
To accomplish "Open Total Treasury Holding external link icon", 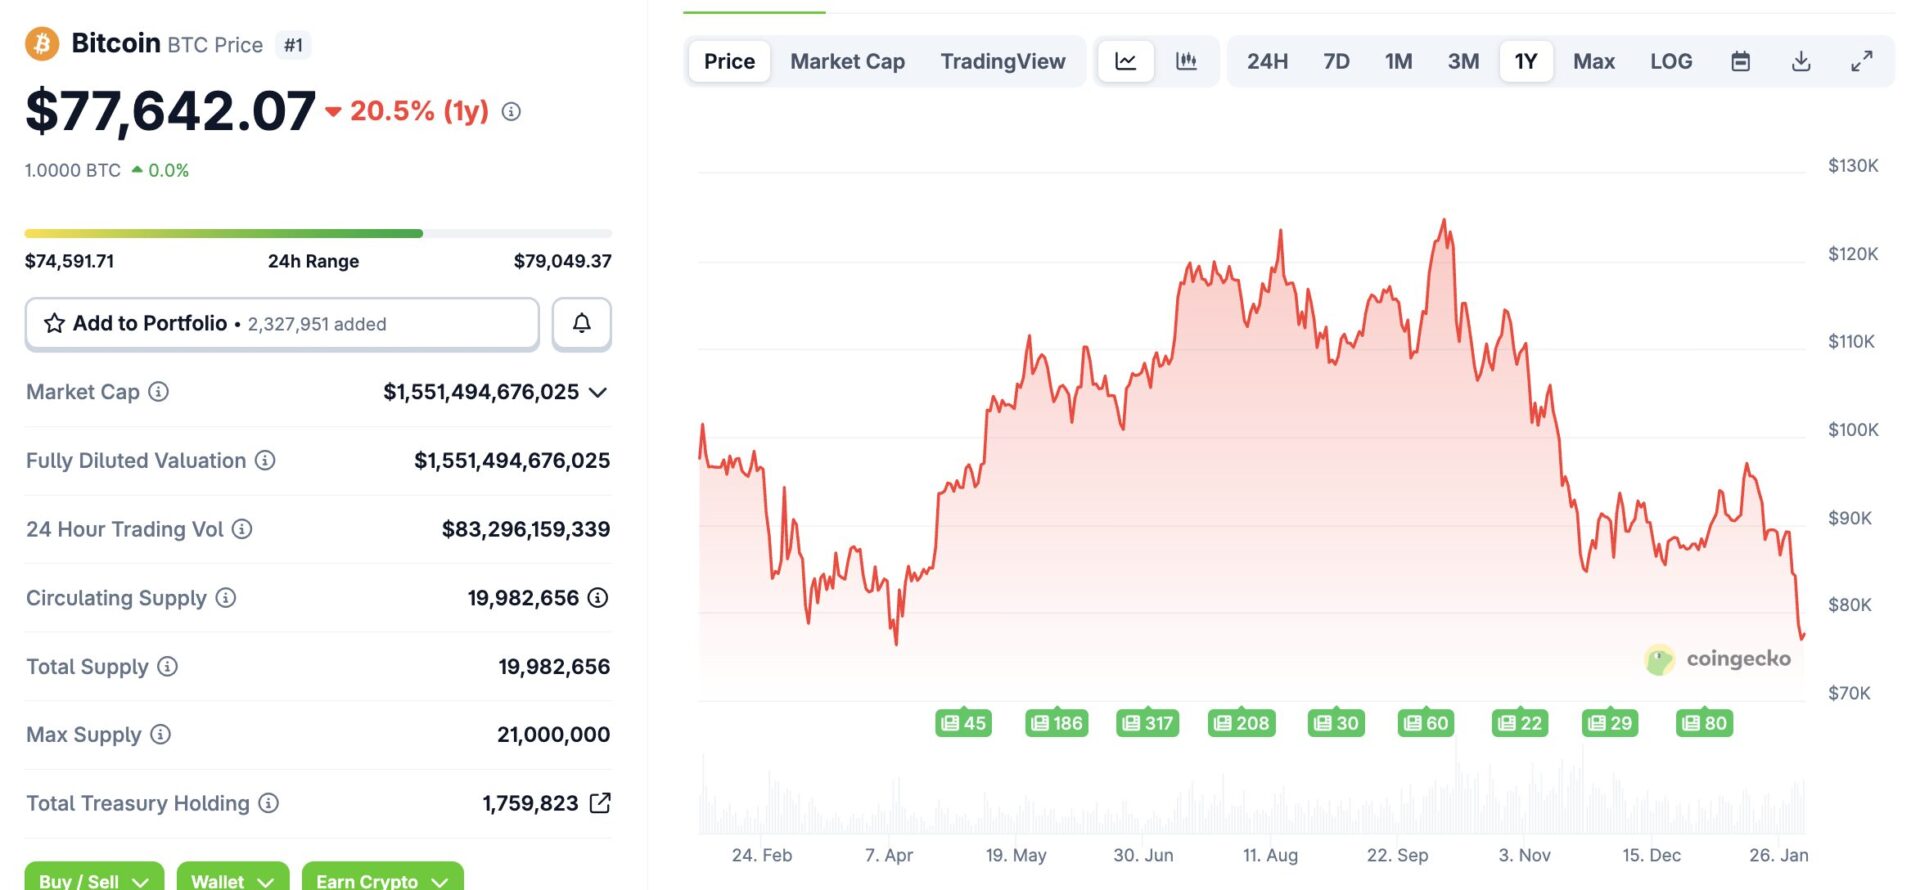I will 600,803.
